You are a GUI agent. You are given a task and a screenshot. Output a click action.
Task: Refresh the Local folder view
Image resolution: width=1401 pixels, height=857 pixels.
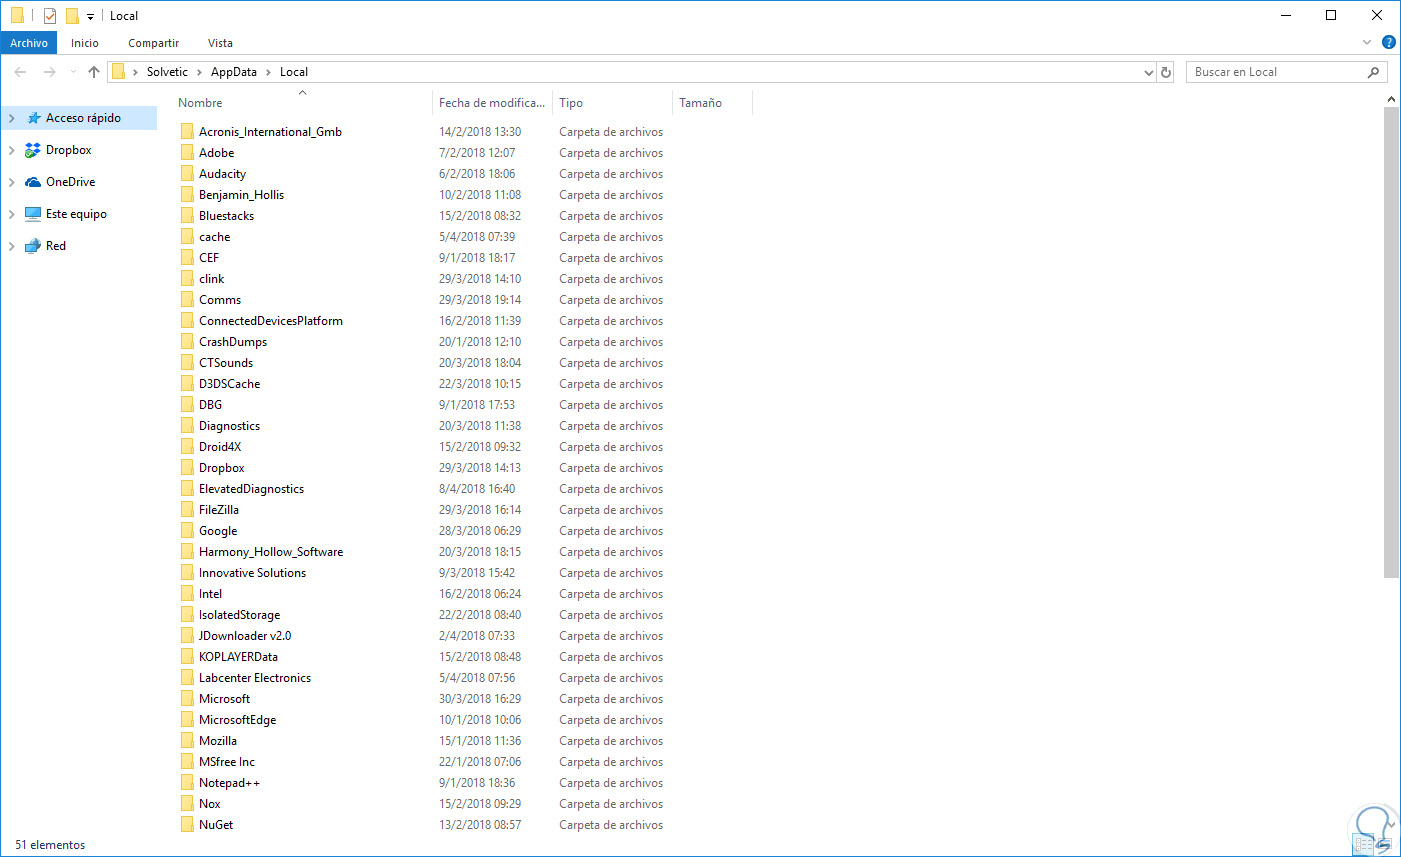coord(1166,72)
